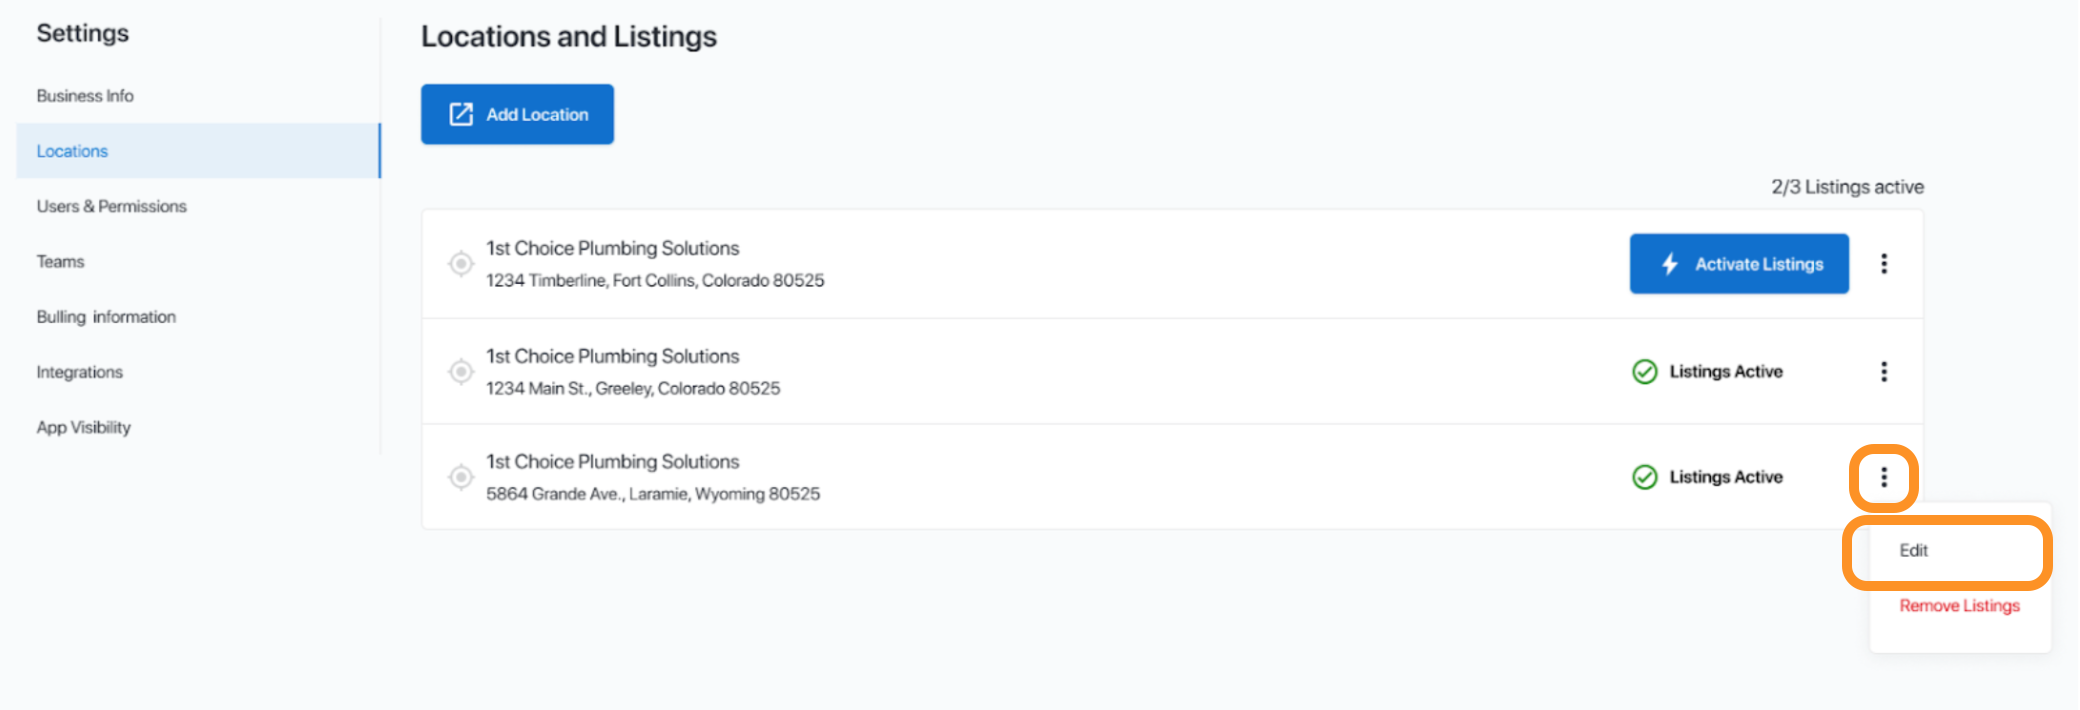Go to Users & Permissions settings

click(111, 206)
